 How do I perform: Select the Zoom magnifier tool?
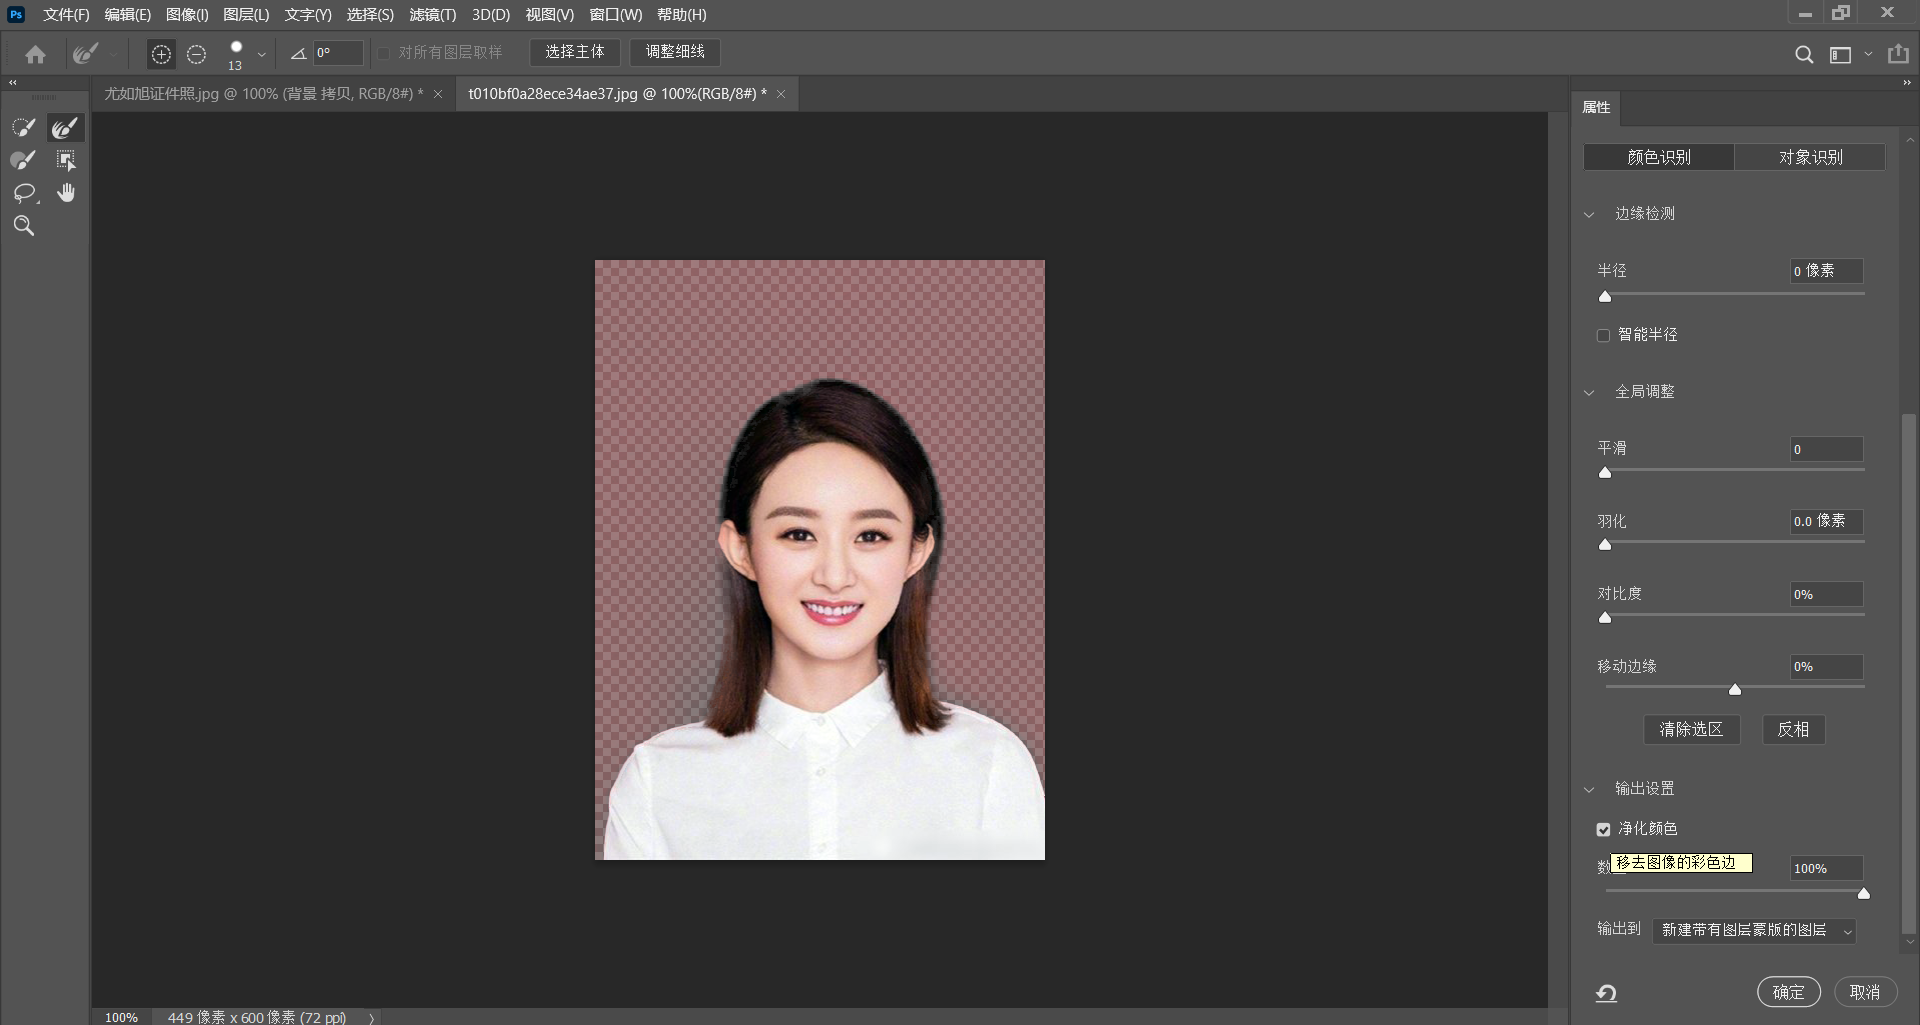click(24, 226)
